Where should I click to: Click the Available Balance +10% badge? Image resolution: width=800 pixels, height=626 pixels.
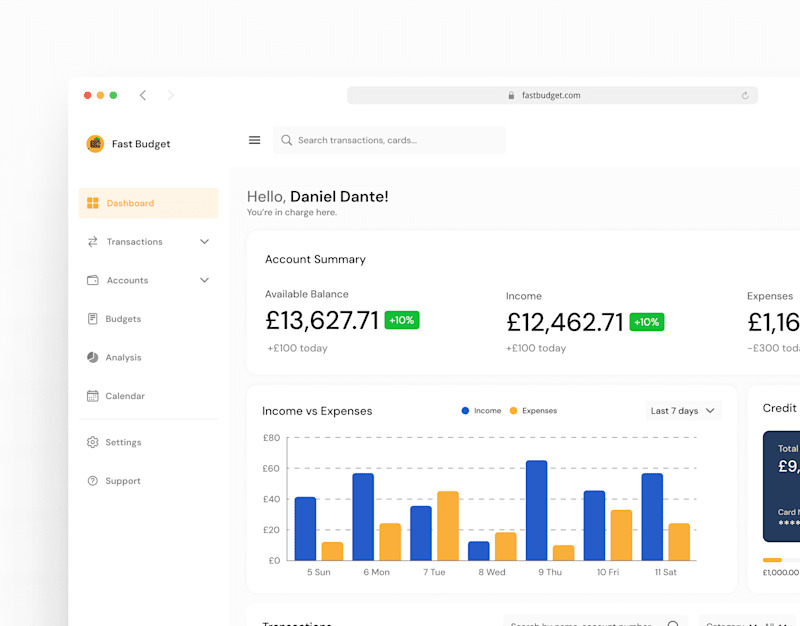click(402, 320)
